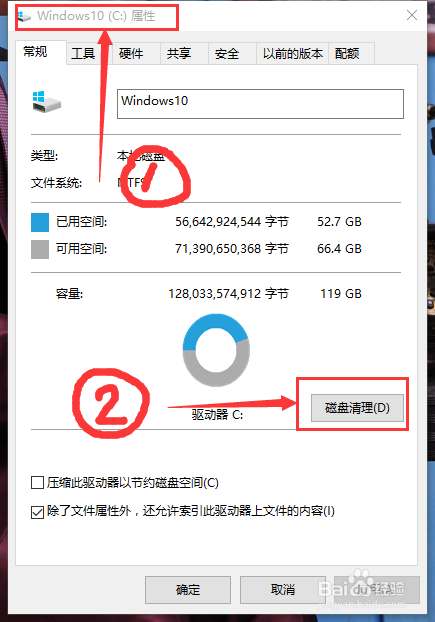Select the 共享 tab
435x622 pixels.
click(179, 54)
